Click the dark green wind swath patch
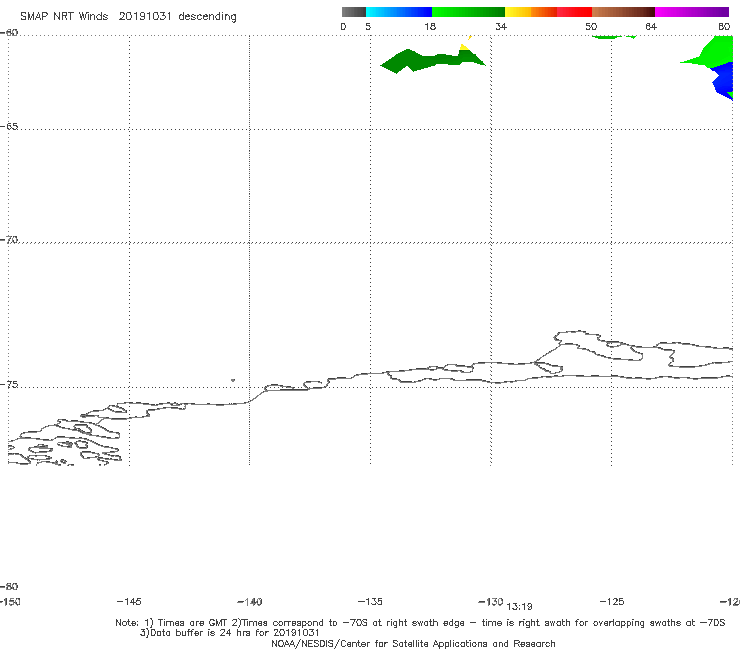Image resolution: width=740 pixels, height=650 pixels. pyautogui.click(x=432, y=61)
